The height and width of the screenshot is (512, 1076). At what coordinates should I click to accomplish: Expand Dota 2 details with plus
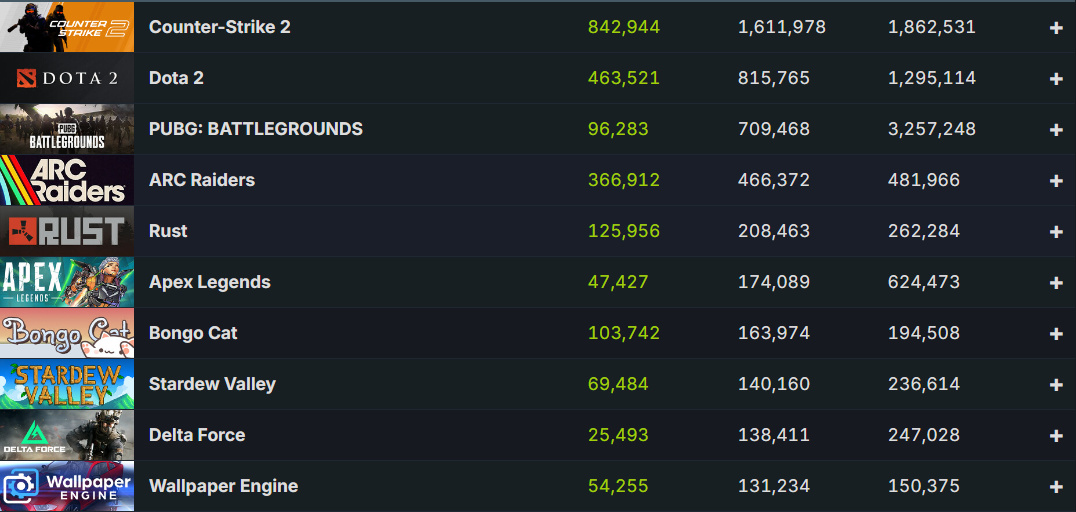click(1056, 79)
